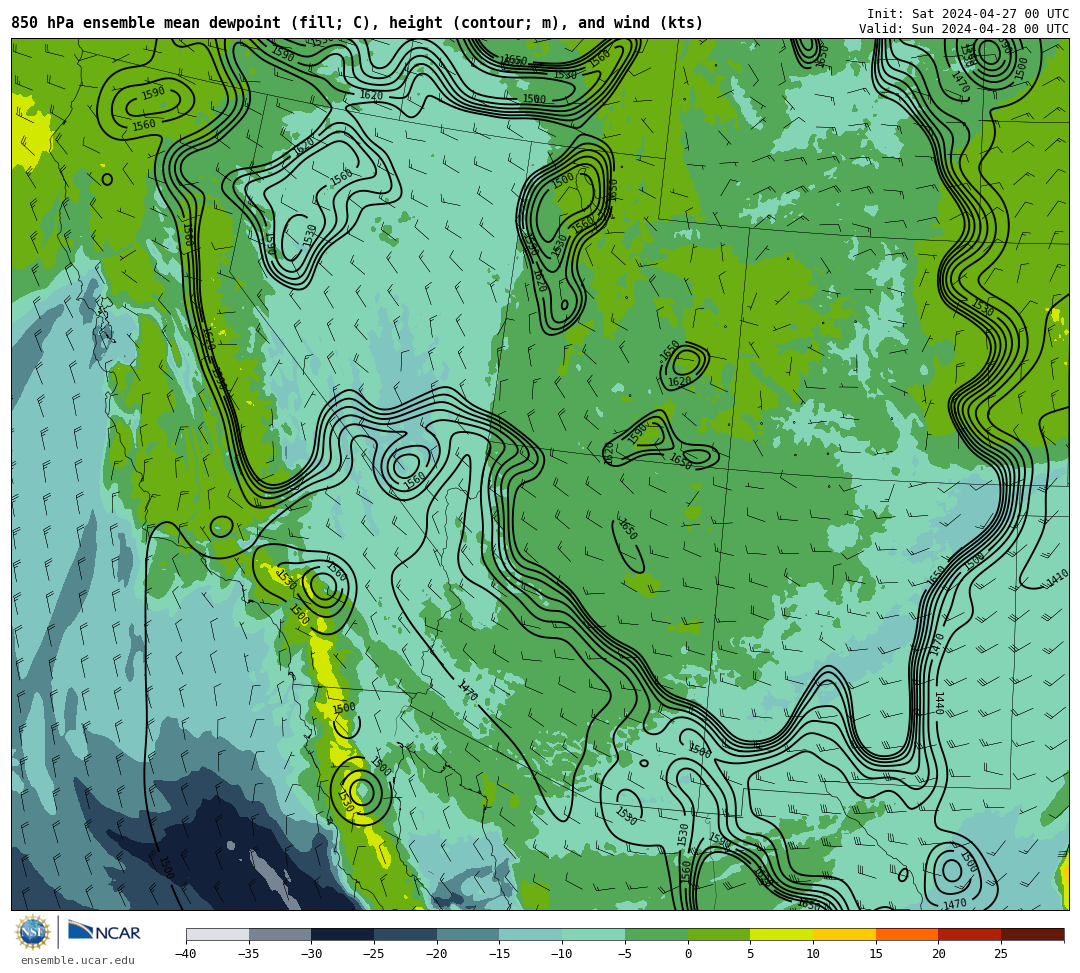
Task: Click the dark brown swatch above 25
Action: [1032, 934]
